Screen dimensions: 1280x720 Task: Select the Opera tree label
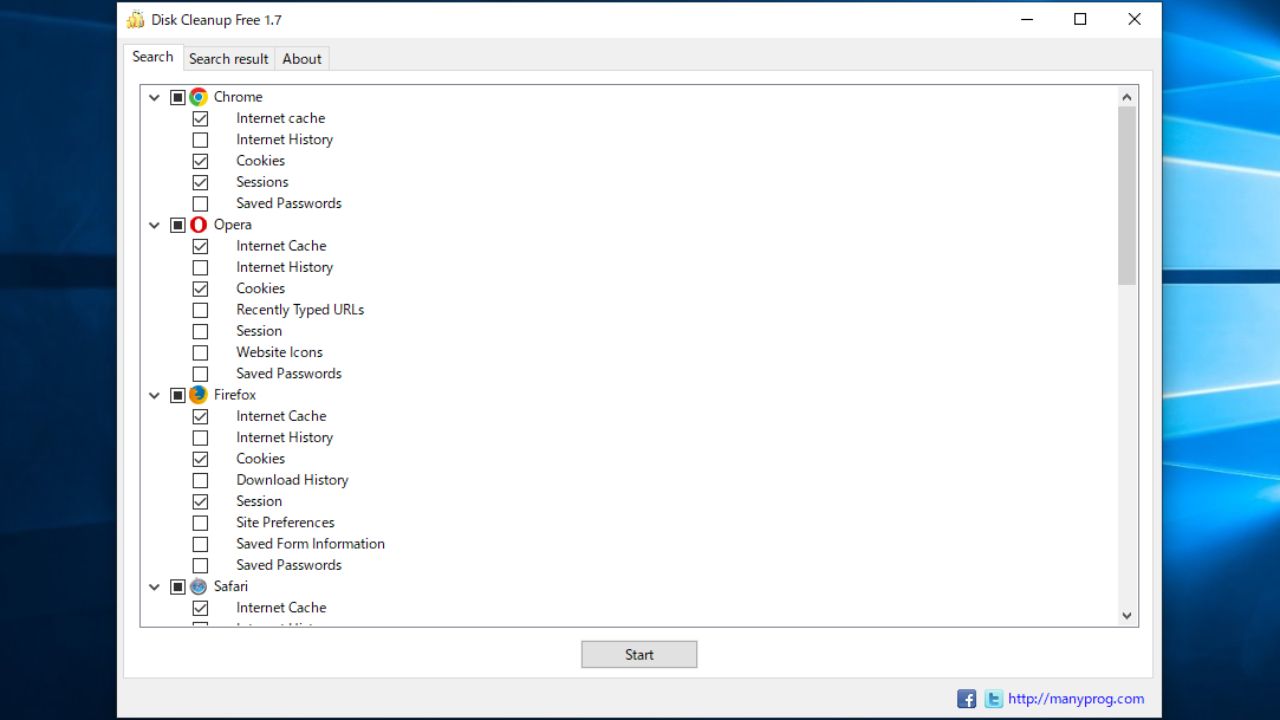coord(233,225)
